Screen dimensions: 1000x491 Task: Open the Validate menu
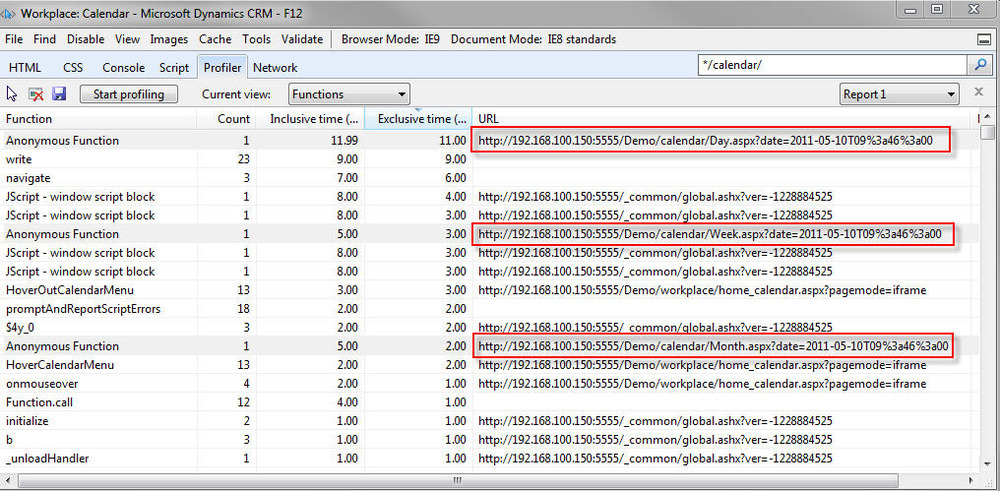coord(302,40)
